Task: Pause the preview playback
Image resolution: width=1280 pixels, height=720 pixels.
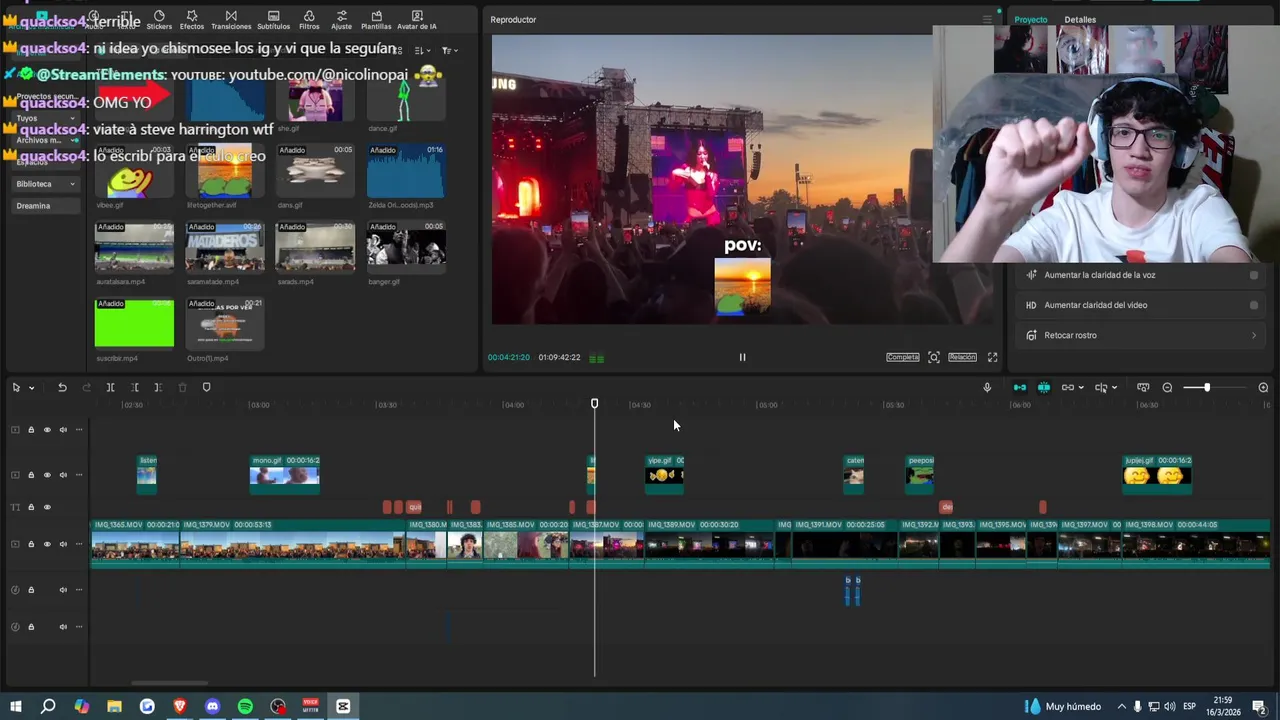Action: pyautogui.click(x=742, y=357)
